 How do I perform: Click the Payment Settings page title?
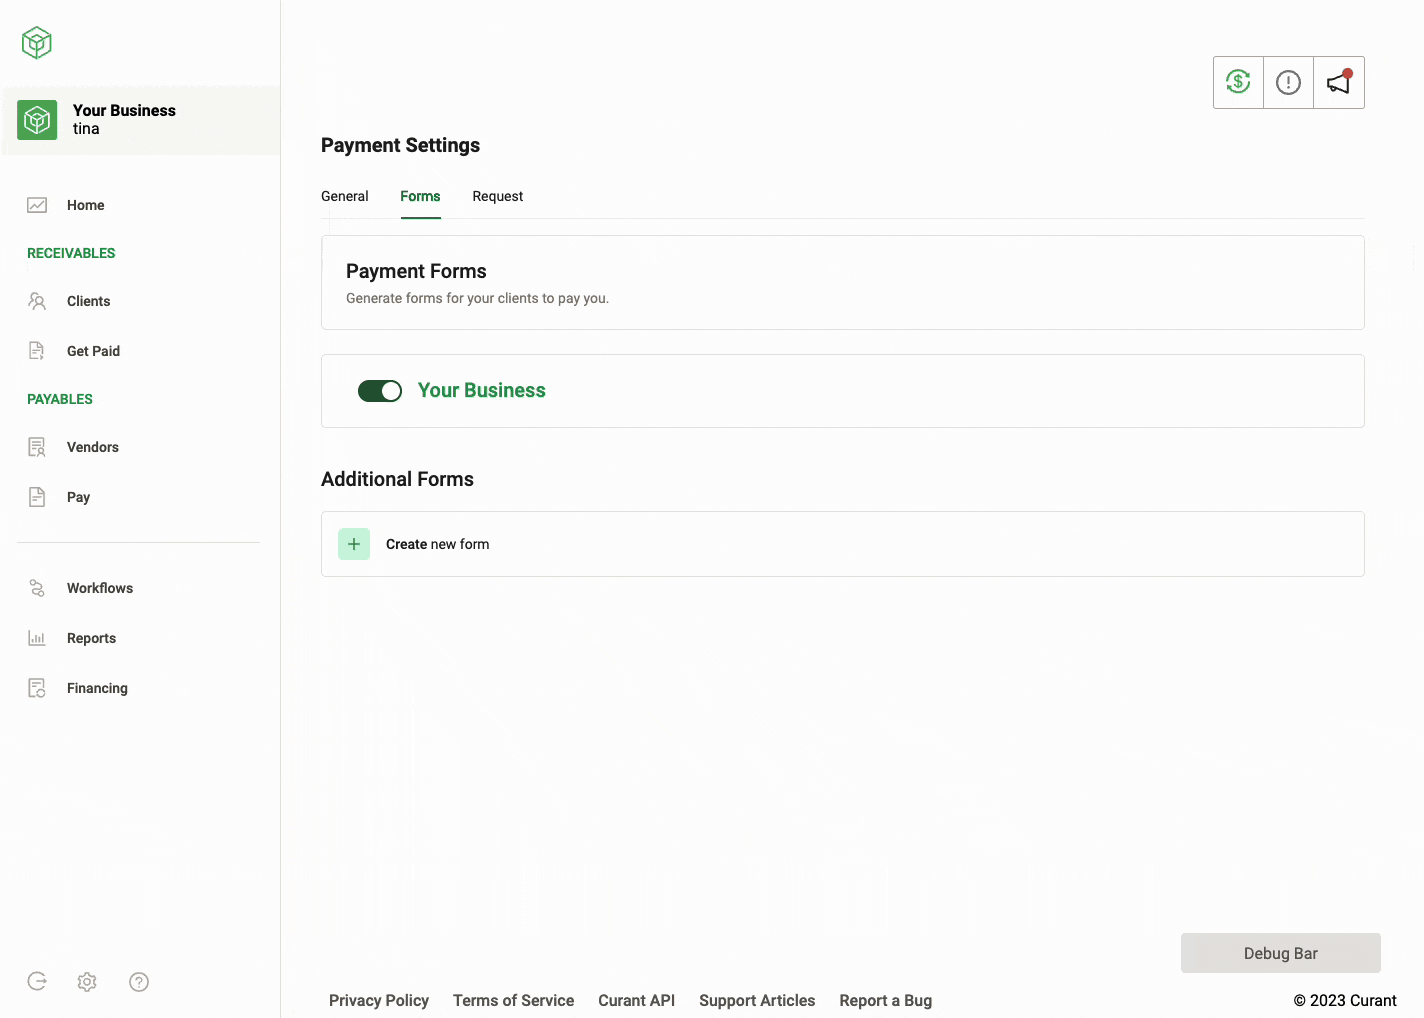(x=400, y=145)
